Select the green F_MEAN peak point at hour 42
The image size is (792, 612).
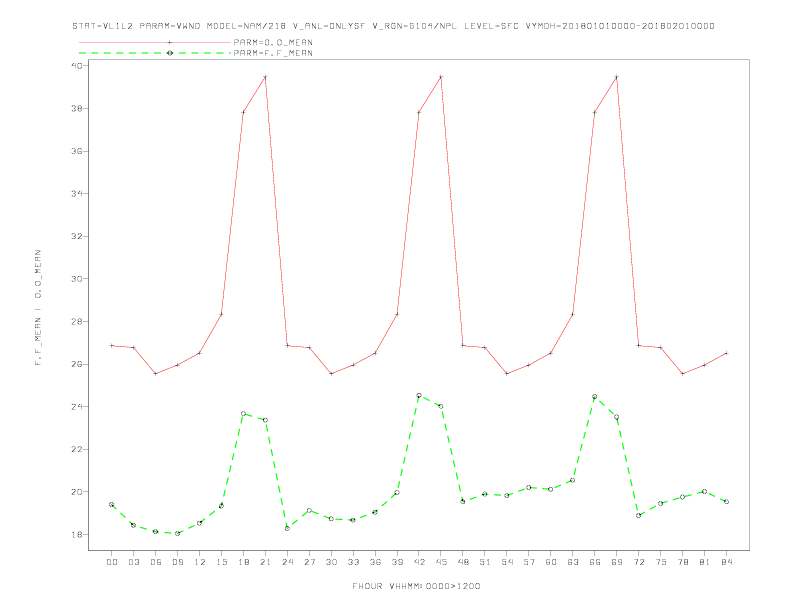click(419, 395)
